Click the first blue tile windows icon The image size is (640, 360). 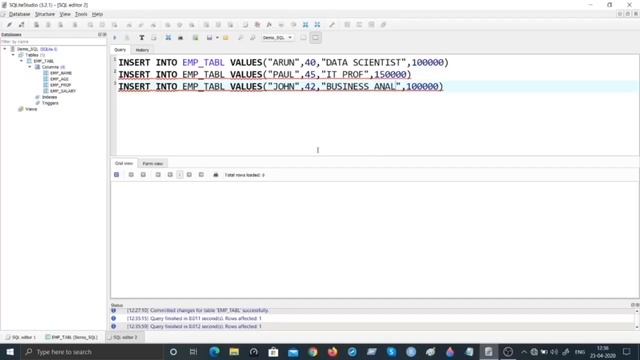[x=305, y=24]
